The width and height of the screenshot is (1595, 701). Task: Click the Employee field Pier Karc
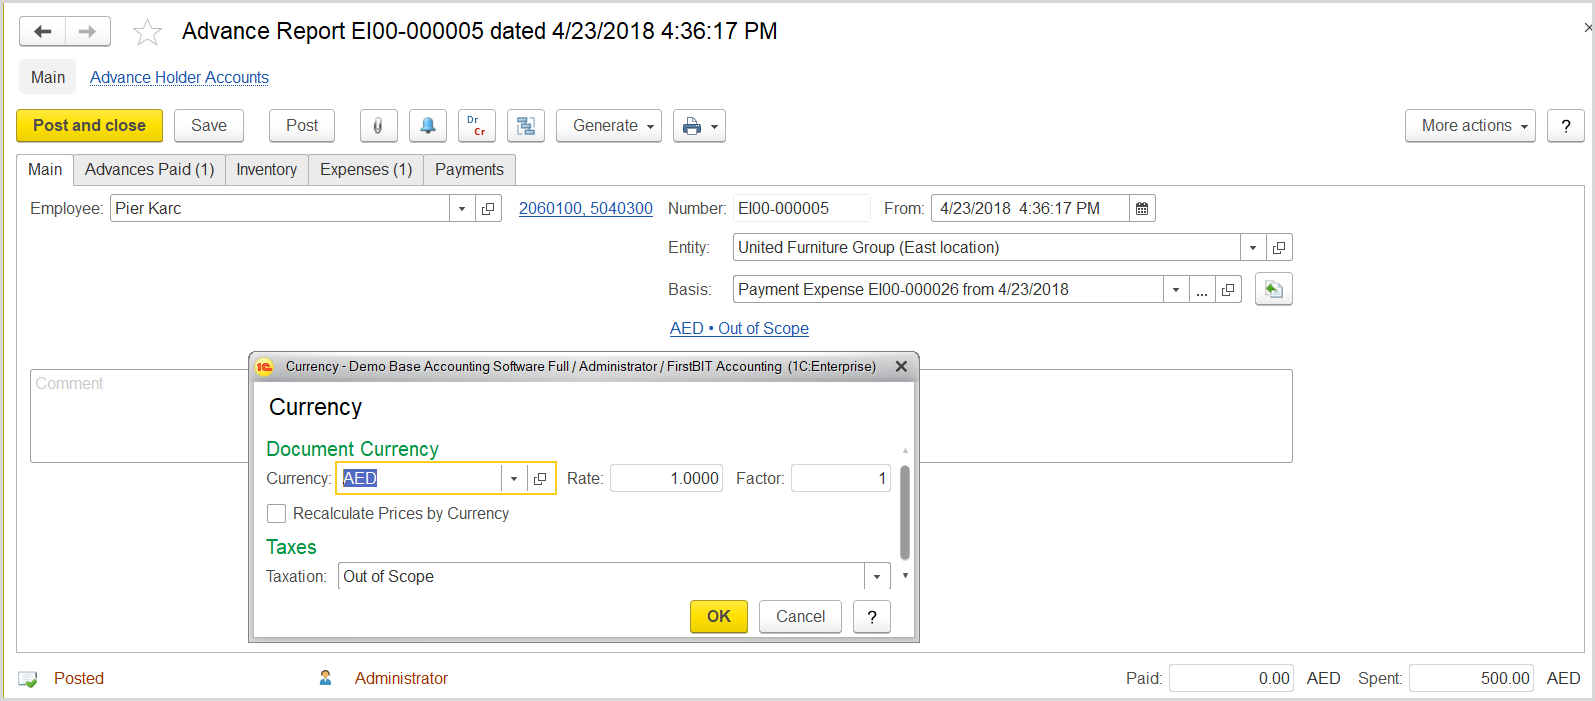[280, 208]
